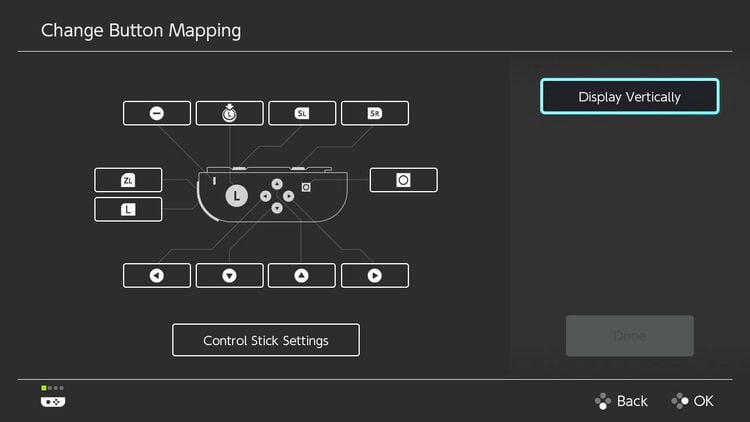This screenshot has width=750, height=422.
Task: Select the left stick press mapping box
Action: [x=230, y=113]
